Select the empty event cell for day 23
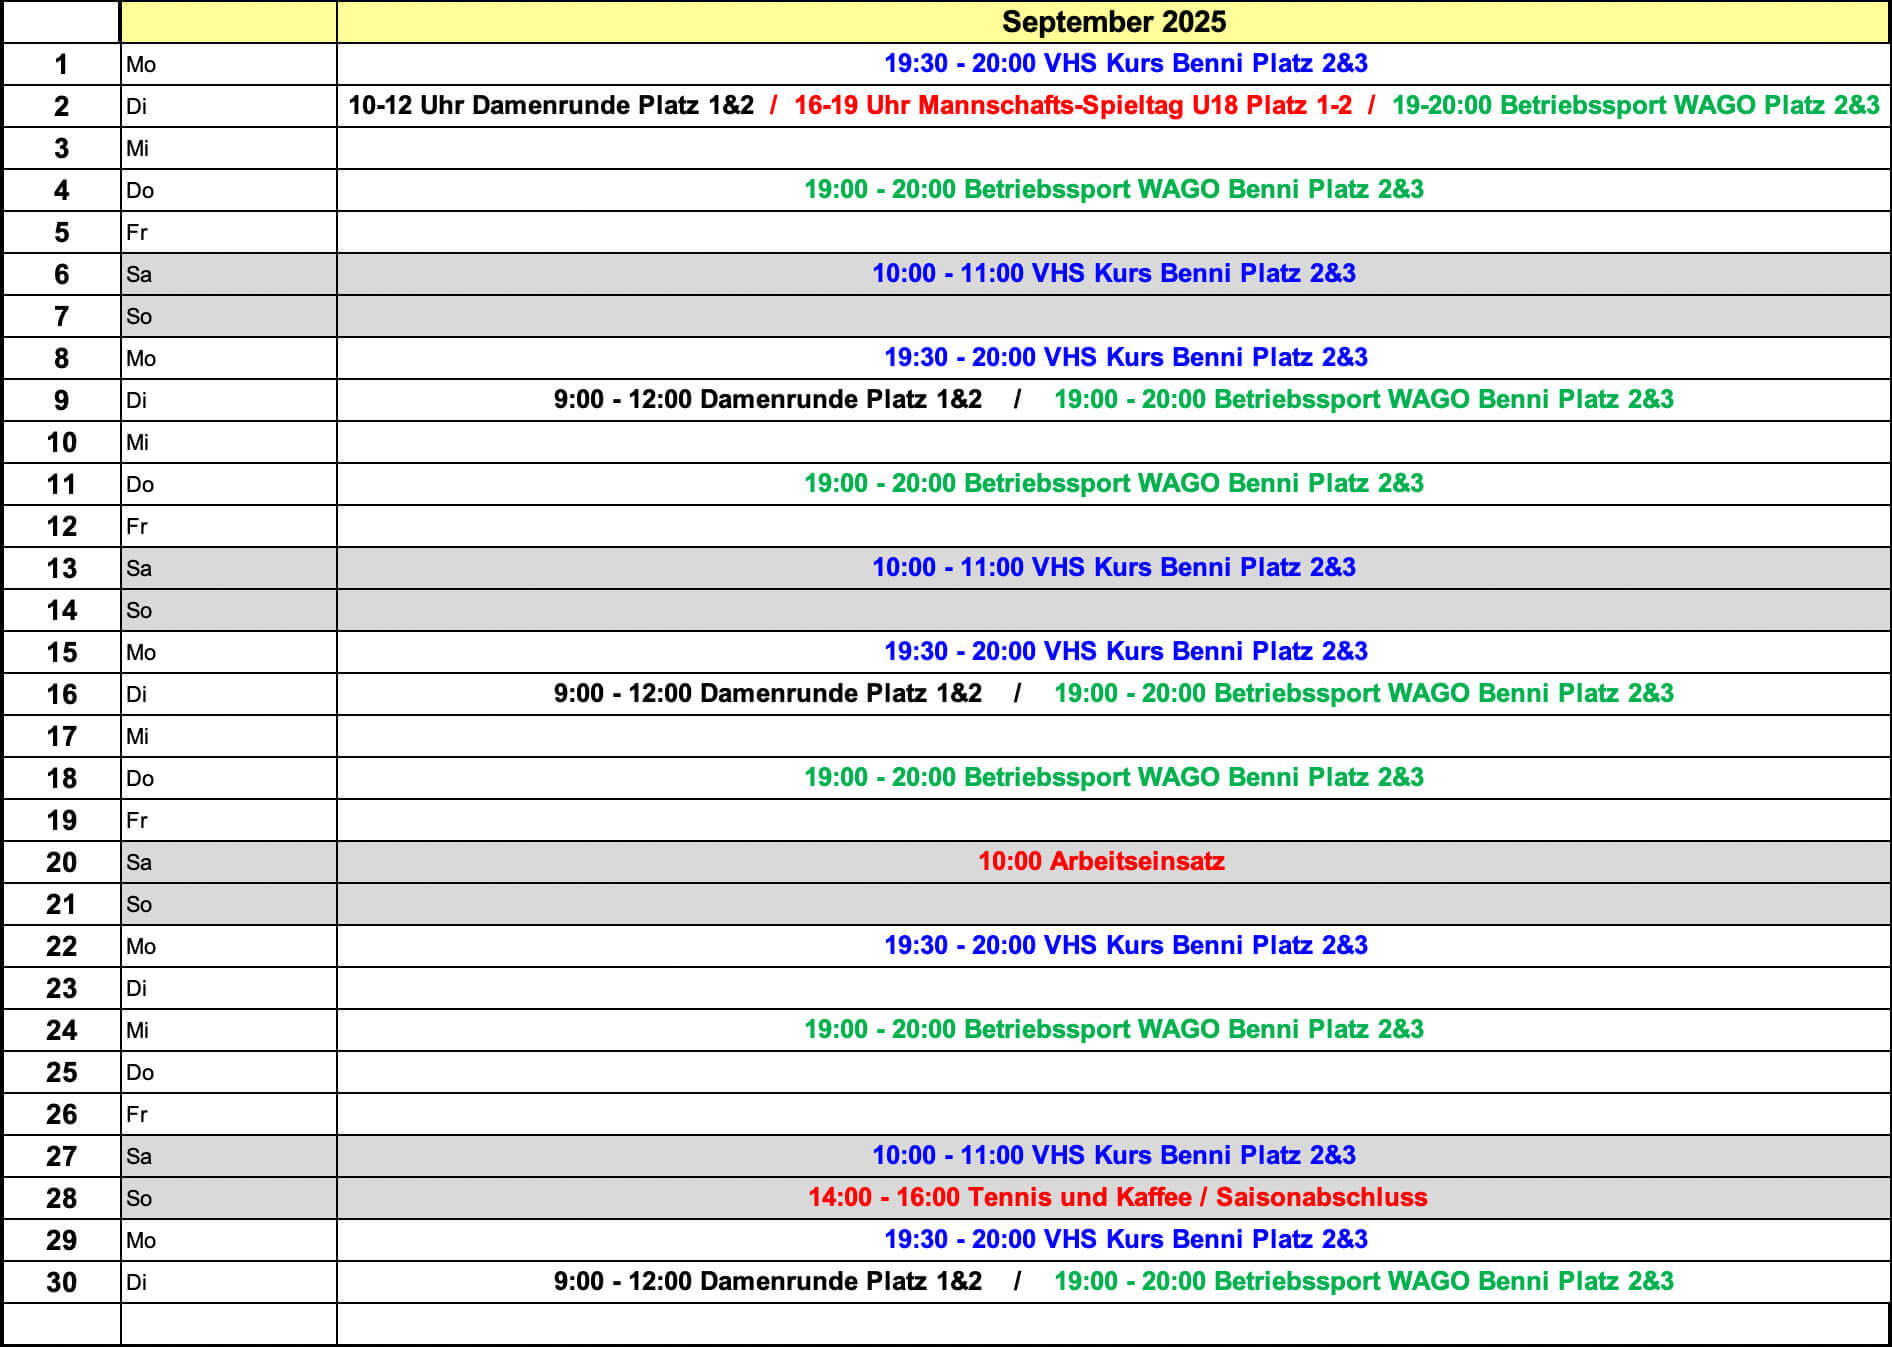 pyautogui.click(x=1113, y=988)
